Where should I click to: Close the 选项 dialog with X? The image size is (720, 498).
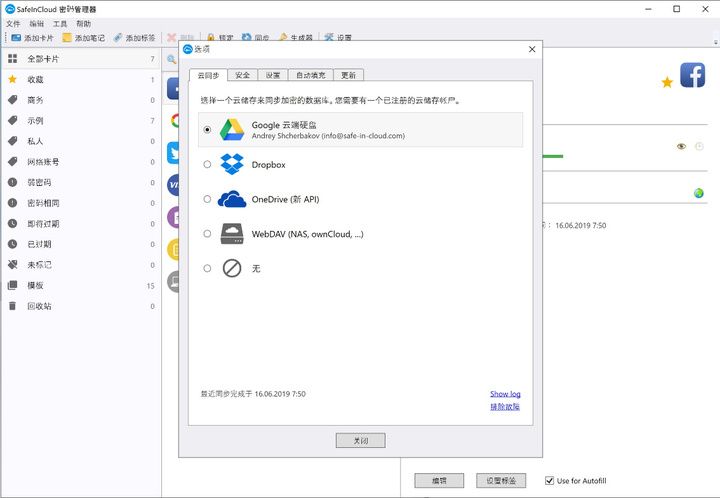[x=532, y=49]
